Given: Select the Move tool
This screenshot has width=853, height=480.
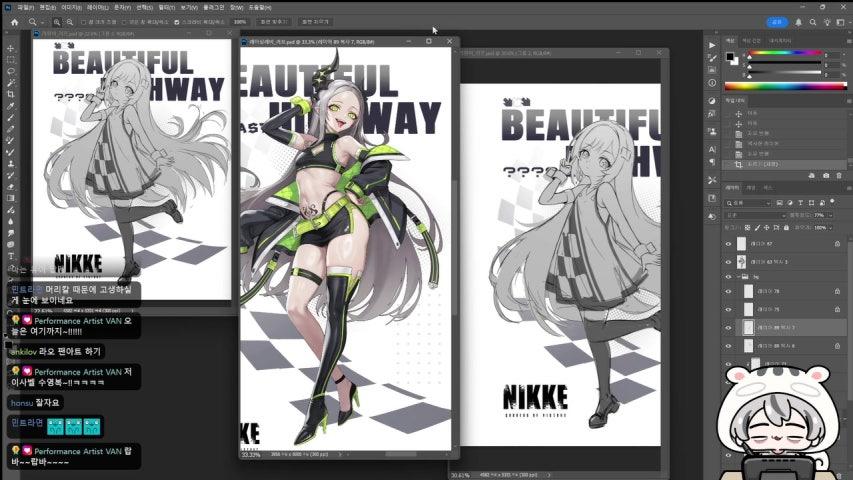Looking at the screenshot, I should tap(10, 48).
